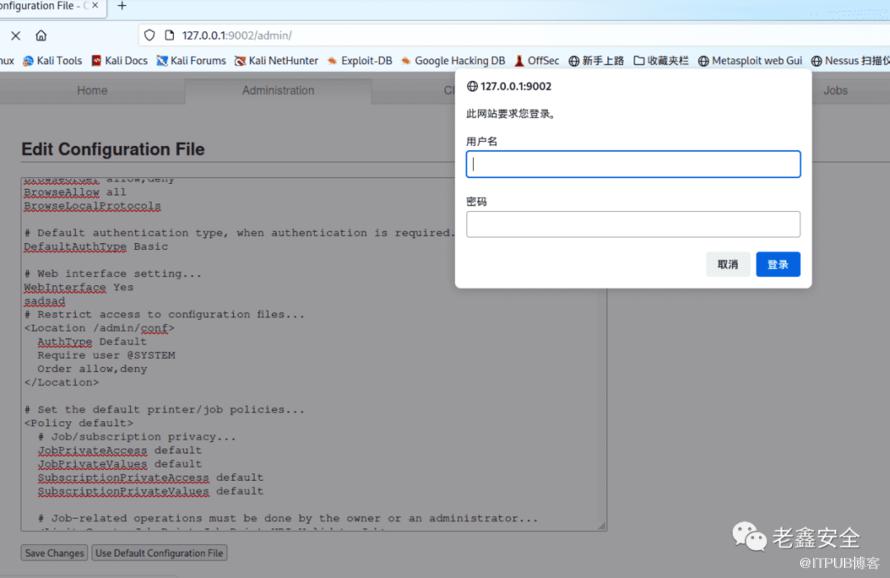Click the page info icon in address bar
Image resolution: width=890 pixels, height=578 pixels.
[x=169, y=35]
